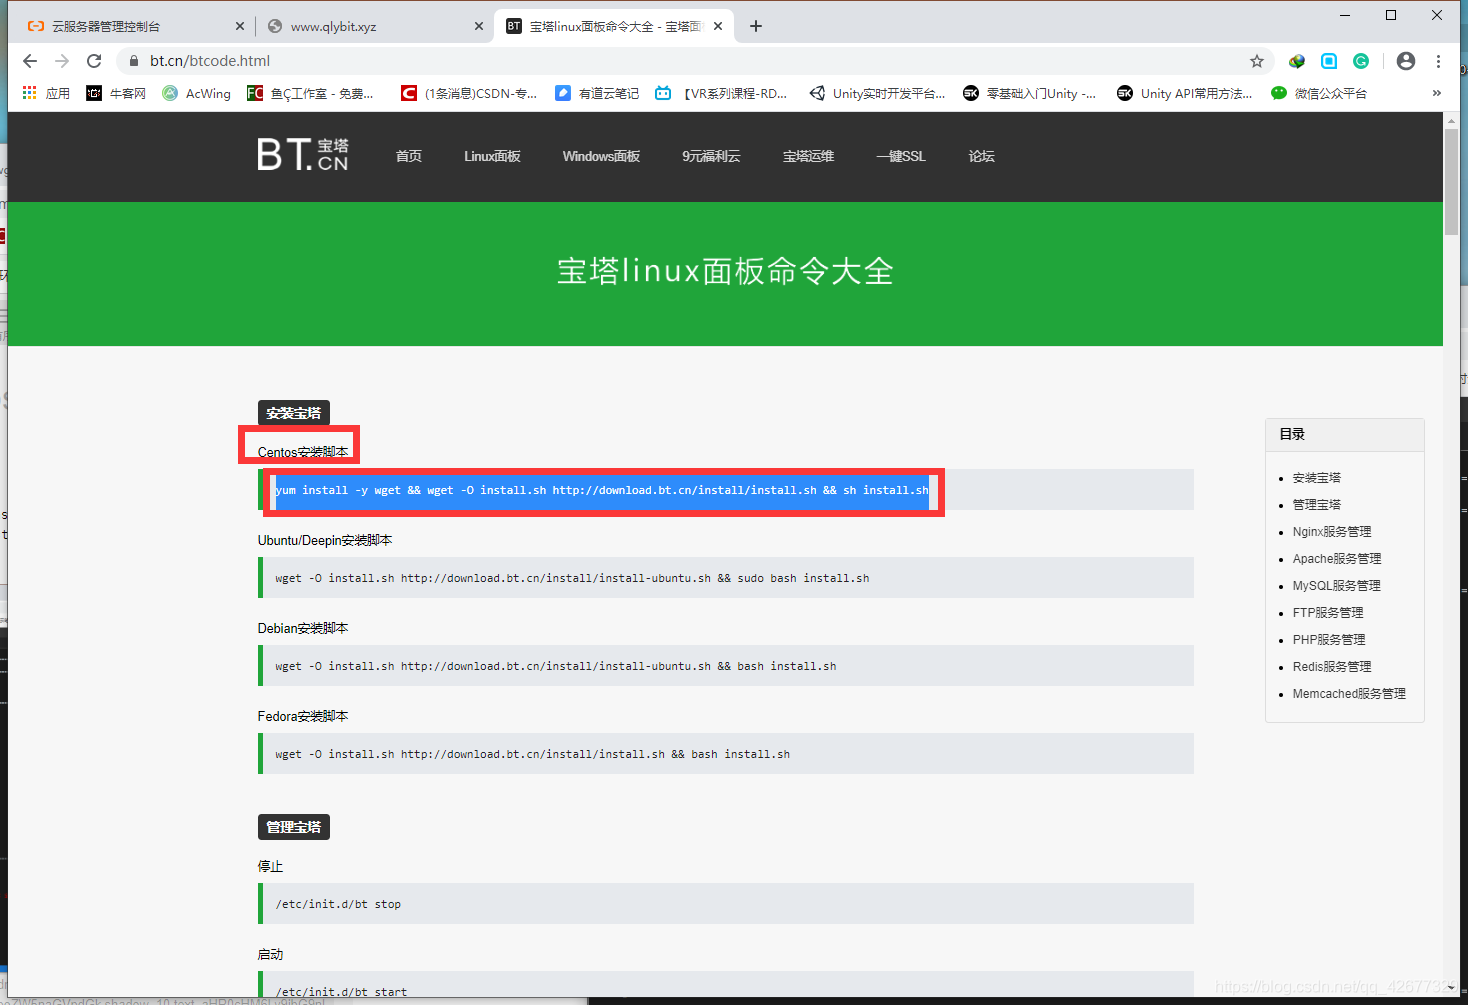Jump to Nginx服务管理 in the 目录
The image size is (1468, 1005).
1332,532
